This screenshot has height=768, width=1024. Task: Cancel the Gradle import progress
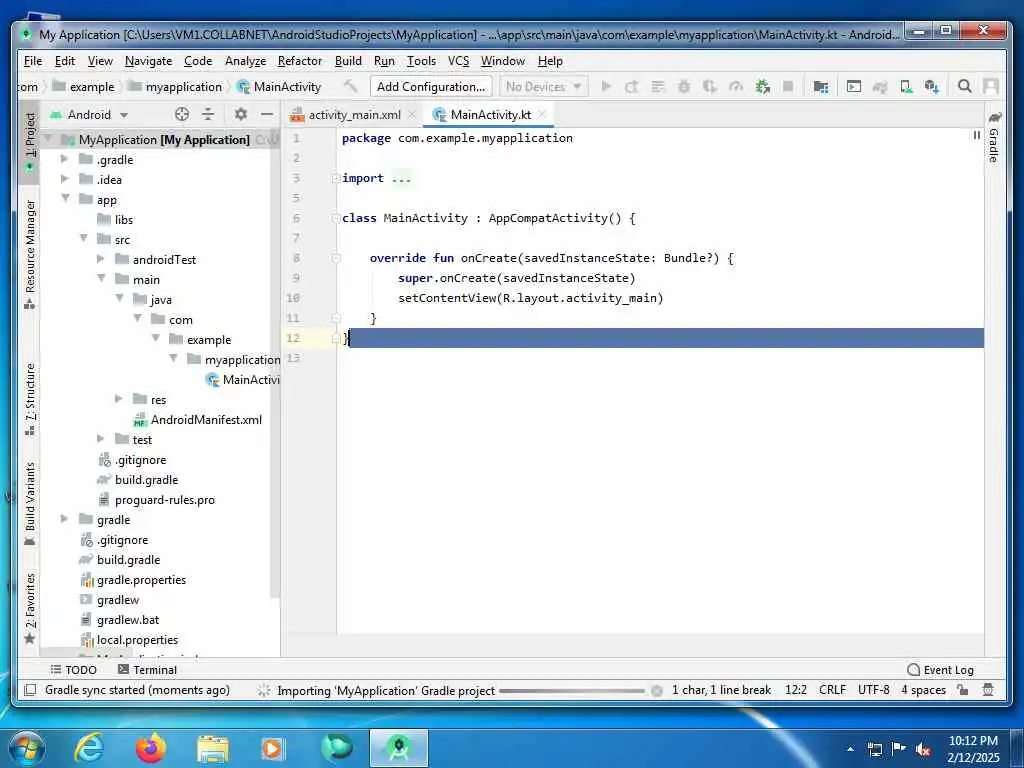pos(657,691)
